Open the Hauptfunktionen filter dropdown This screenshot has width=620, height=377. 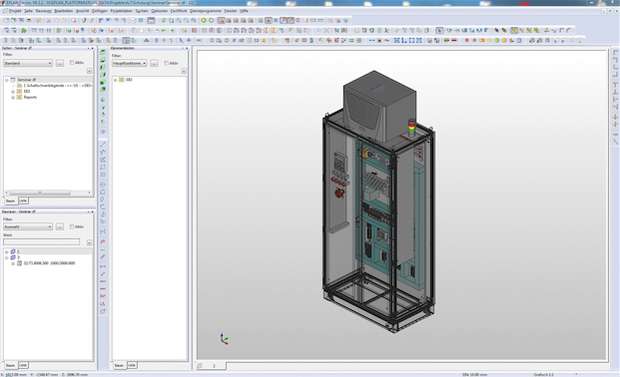129,63
